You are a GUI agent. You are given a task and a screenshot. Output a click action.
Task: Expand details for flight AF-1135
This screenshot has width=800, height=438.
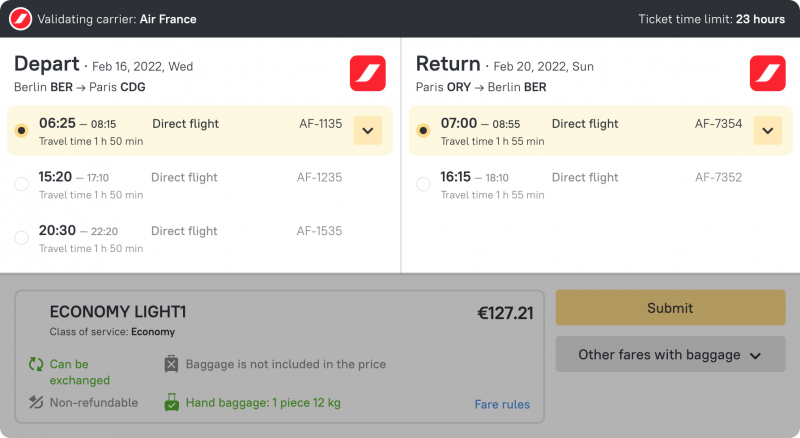[x=367, y=130]
